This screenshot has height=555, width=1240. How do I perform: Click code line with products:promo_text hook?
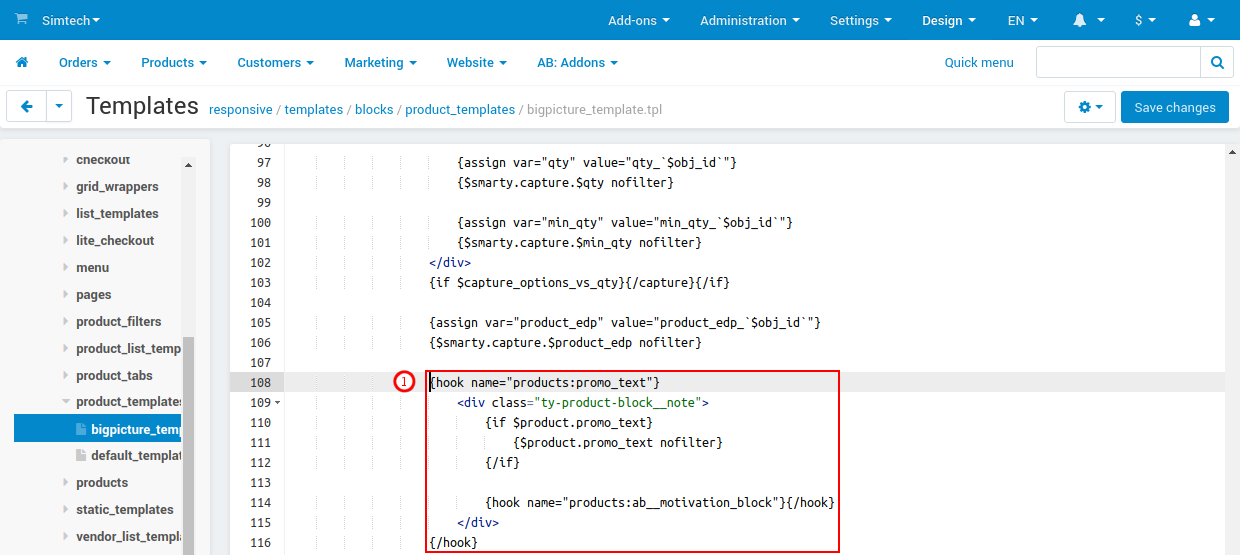[545, 383]
